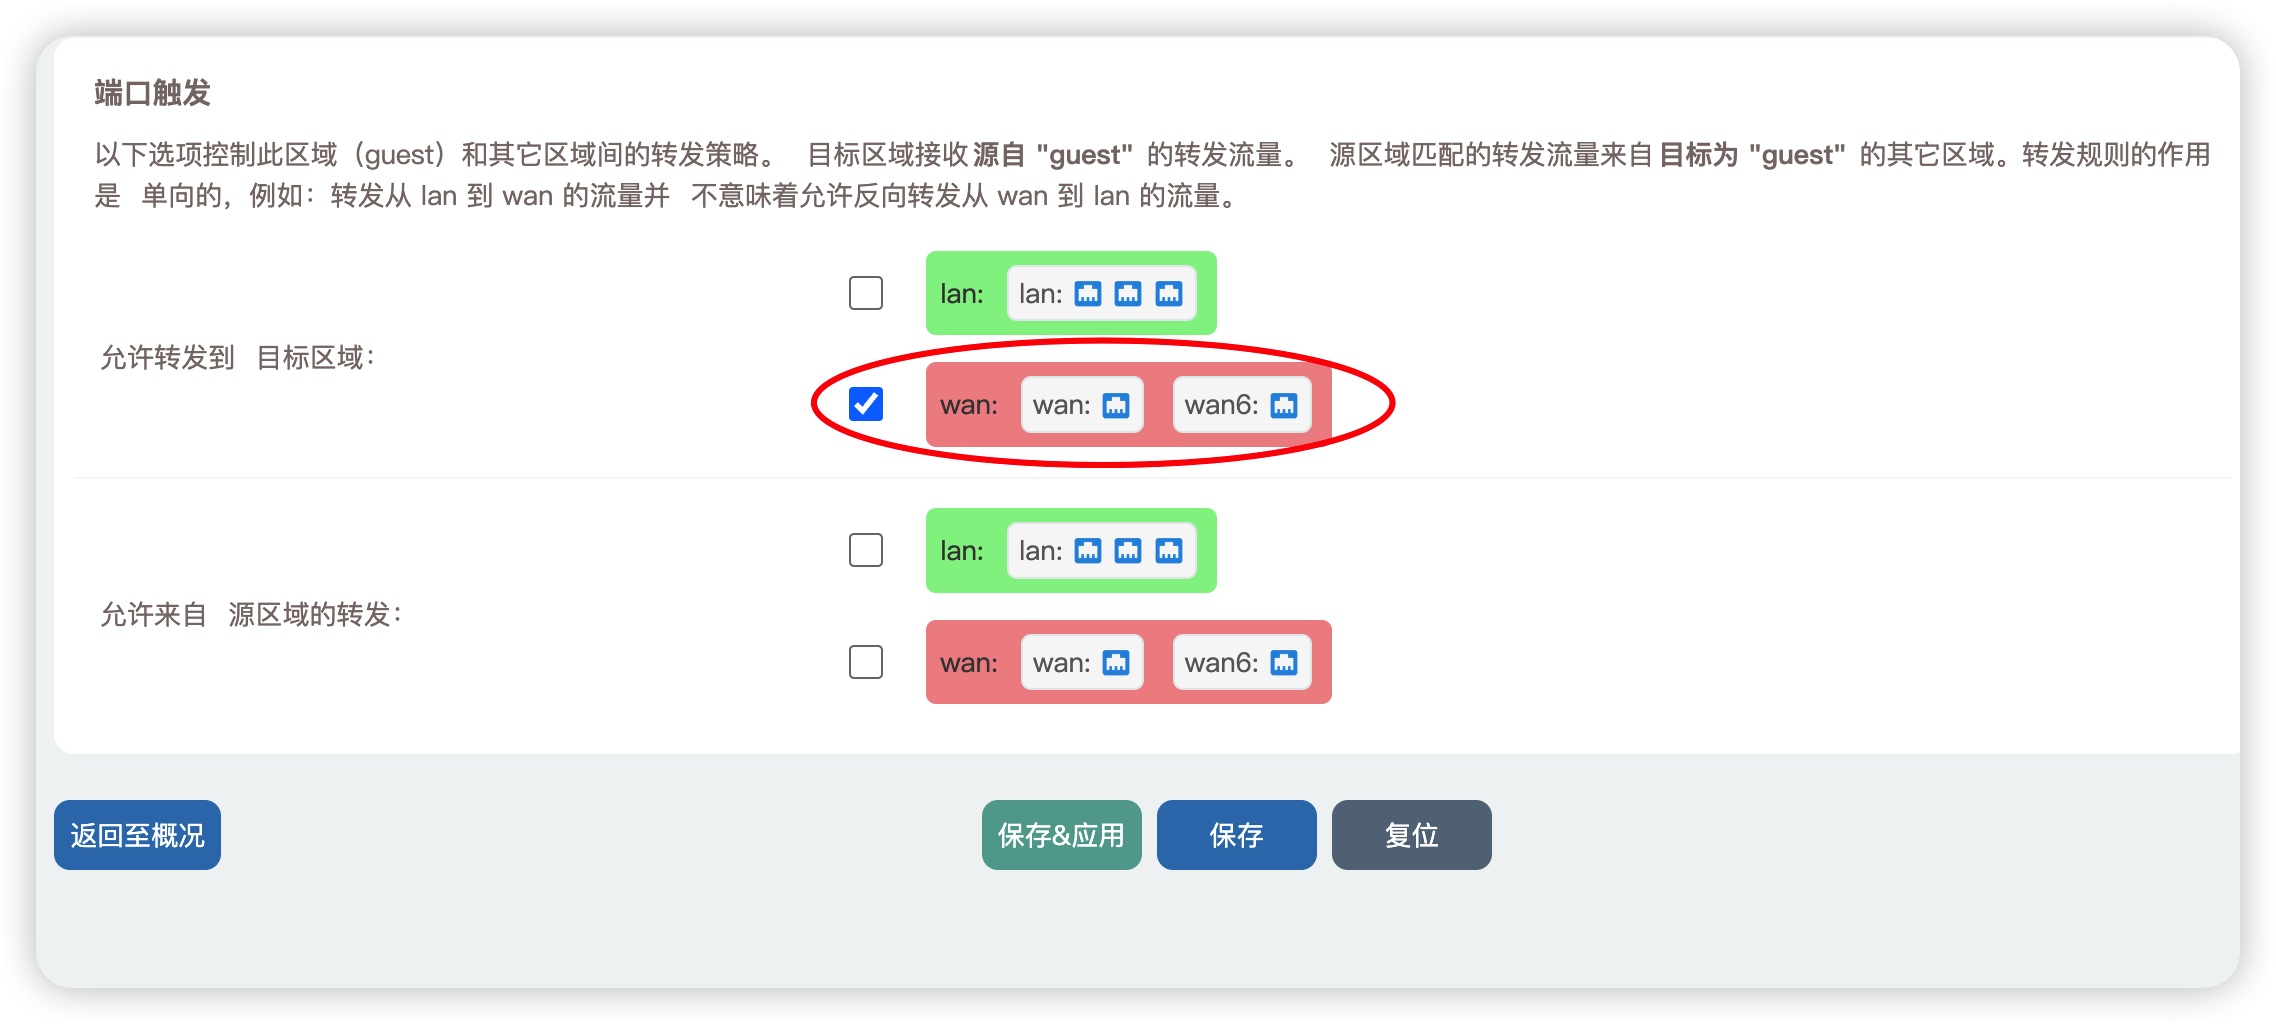The width and height of the screenshot is (2276, 1024).
Task: Click the 复位 button
Action: coord(1411,834)
